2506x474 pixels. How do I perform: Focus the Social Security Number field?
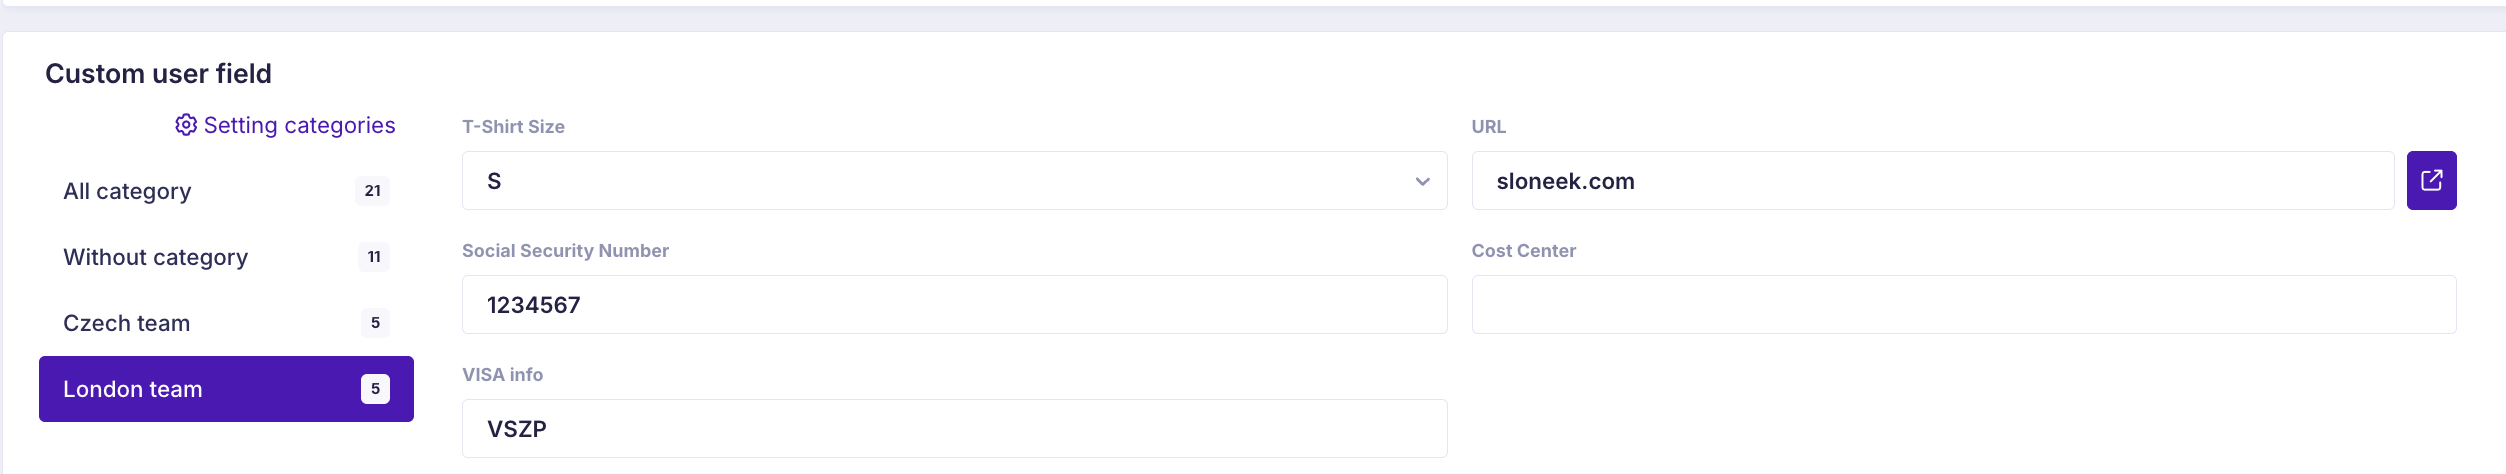click(x=954, y=305)
